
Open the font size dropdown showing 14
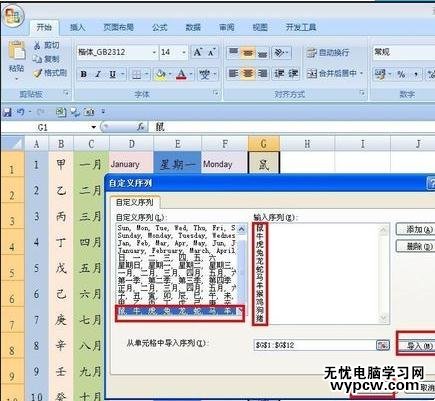click(184, 53)
